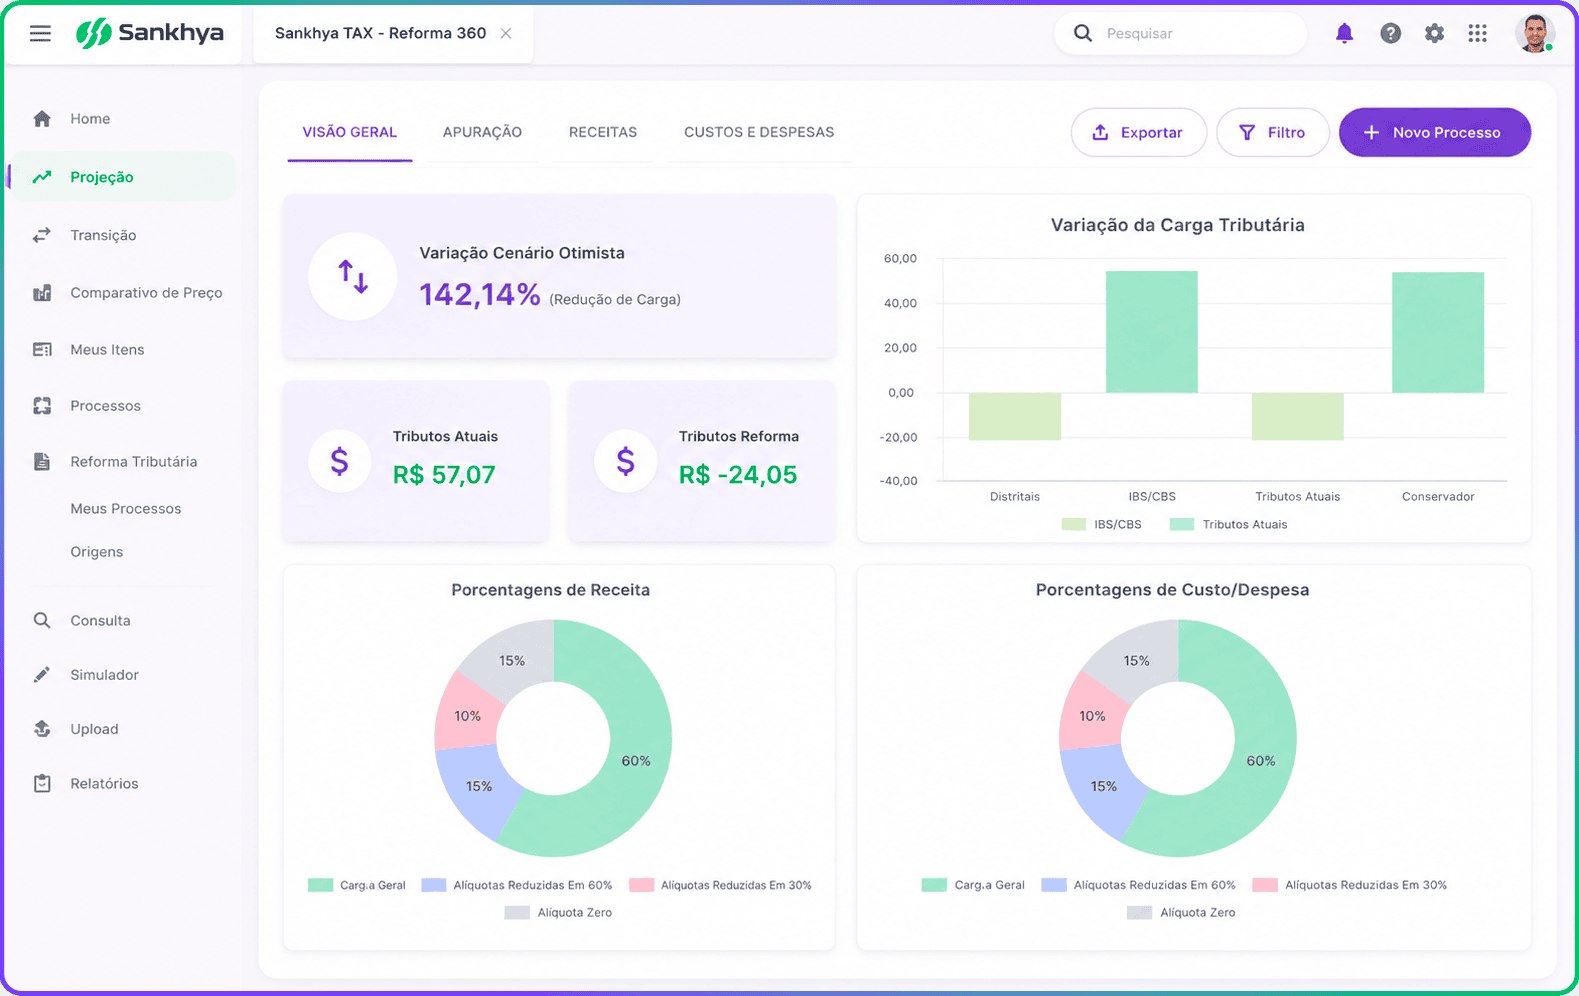Open the Relatórios clipboard icon
The width and height of the screenshot is (1579, 996).
click(42, 783)
